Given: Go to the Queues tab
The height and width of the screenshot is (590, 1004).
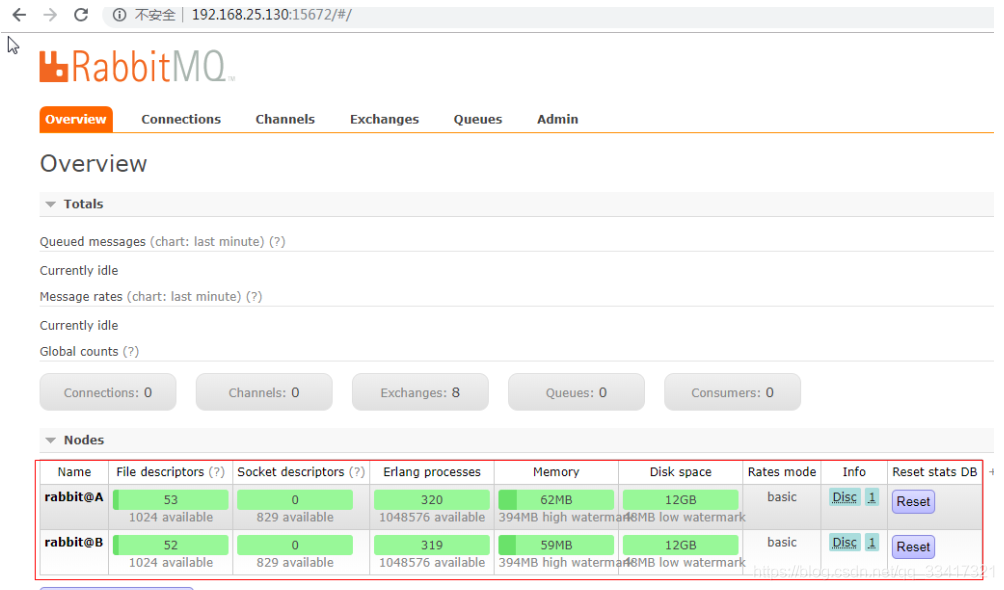Looking at the screenshot, I should [478, 119].
